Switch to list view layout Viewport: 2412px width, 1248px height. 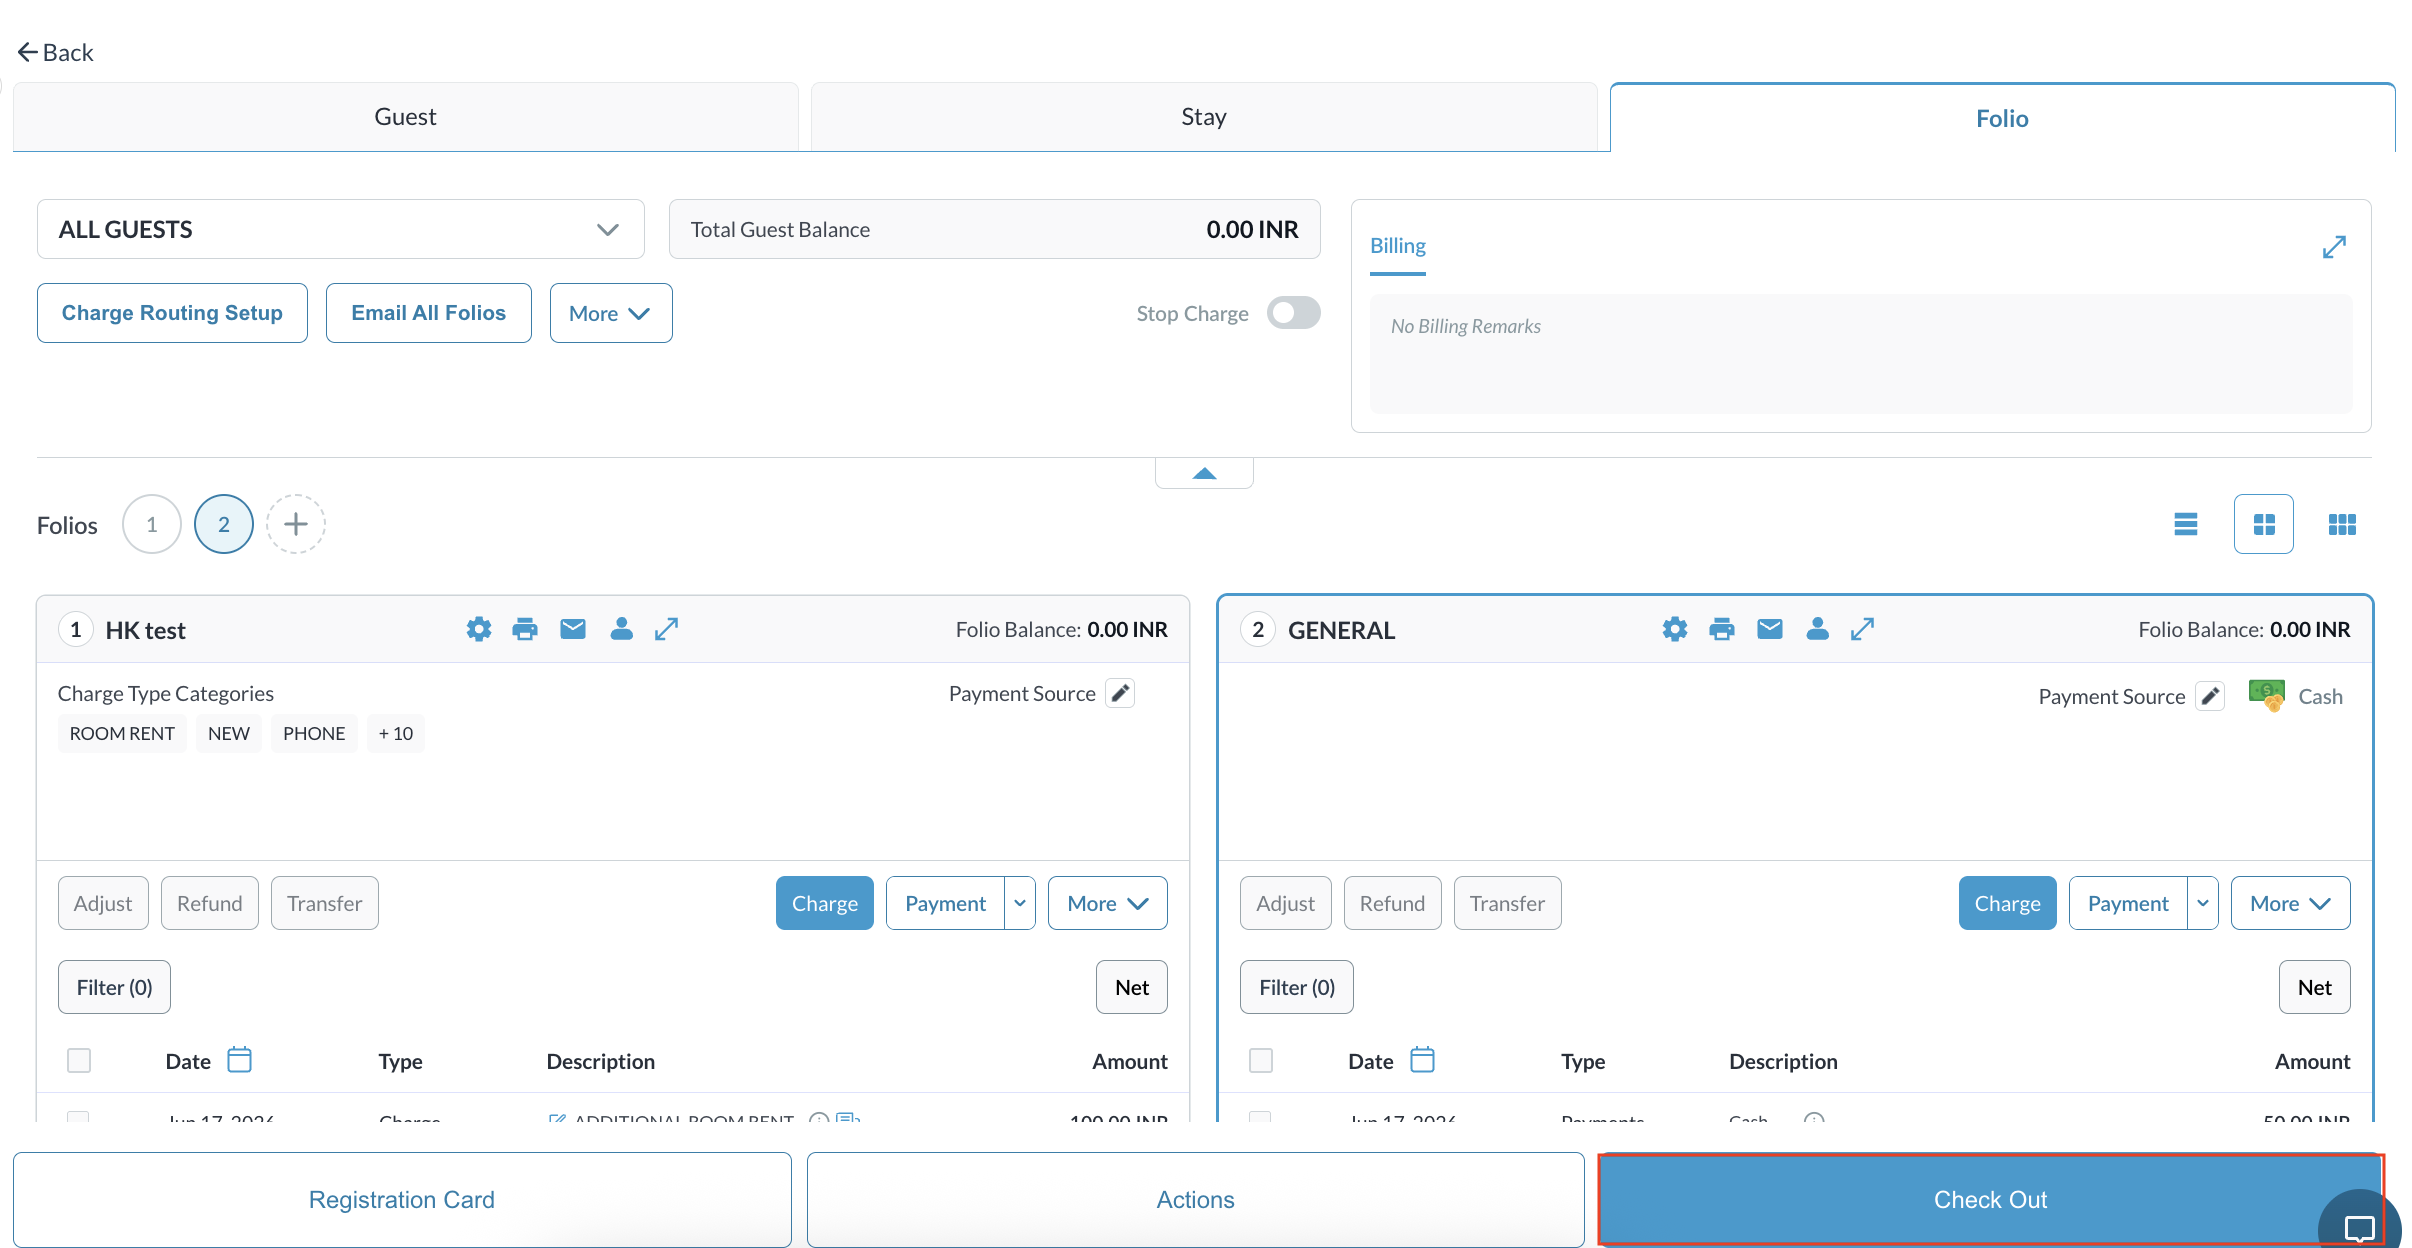coord(2186,524)
